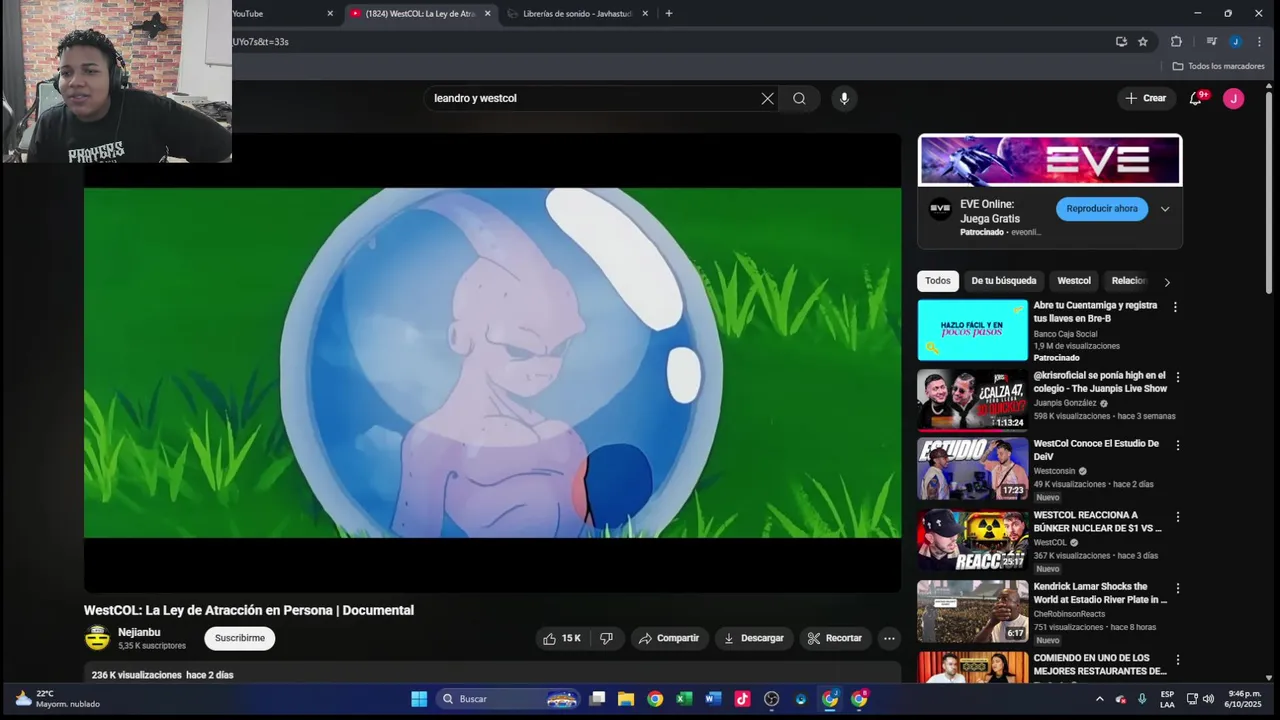Open the WestCol Conoce El Estudio thumbnail

tap(973, 469)
